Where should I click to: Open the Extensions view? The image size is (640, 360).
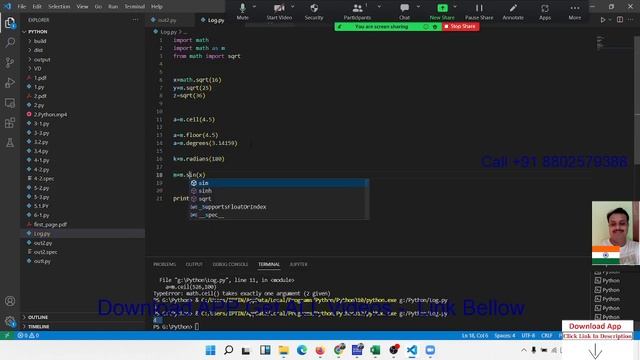point(10,122)
